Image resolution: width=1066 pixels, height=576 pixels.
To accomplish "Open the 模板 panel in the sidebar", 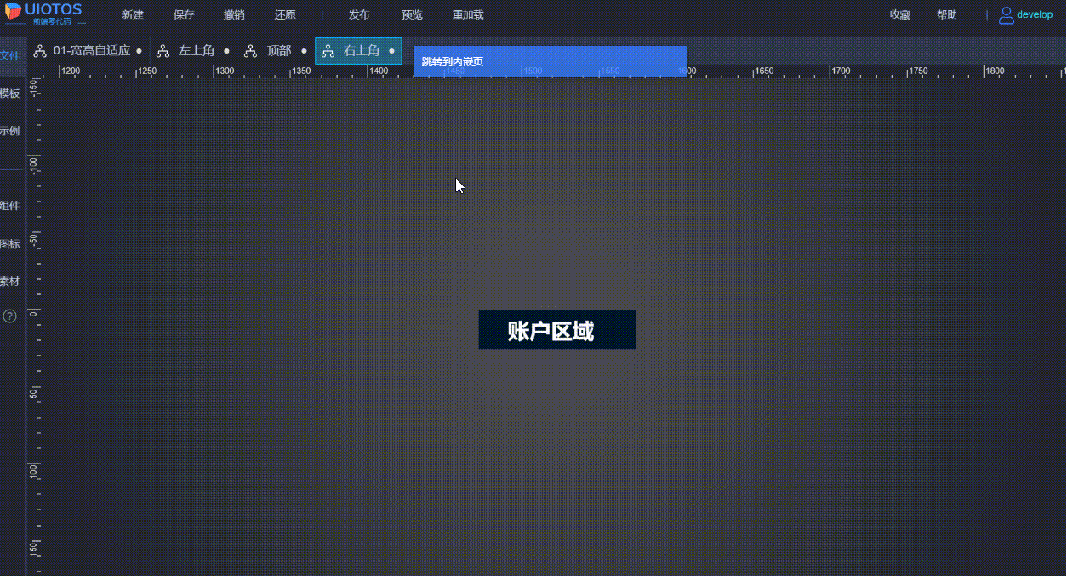I will 8,95.
